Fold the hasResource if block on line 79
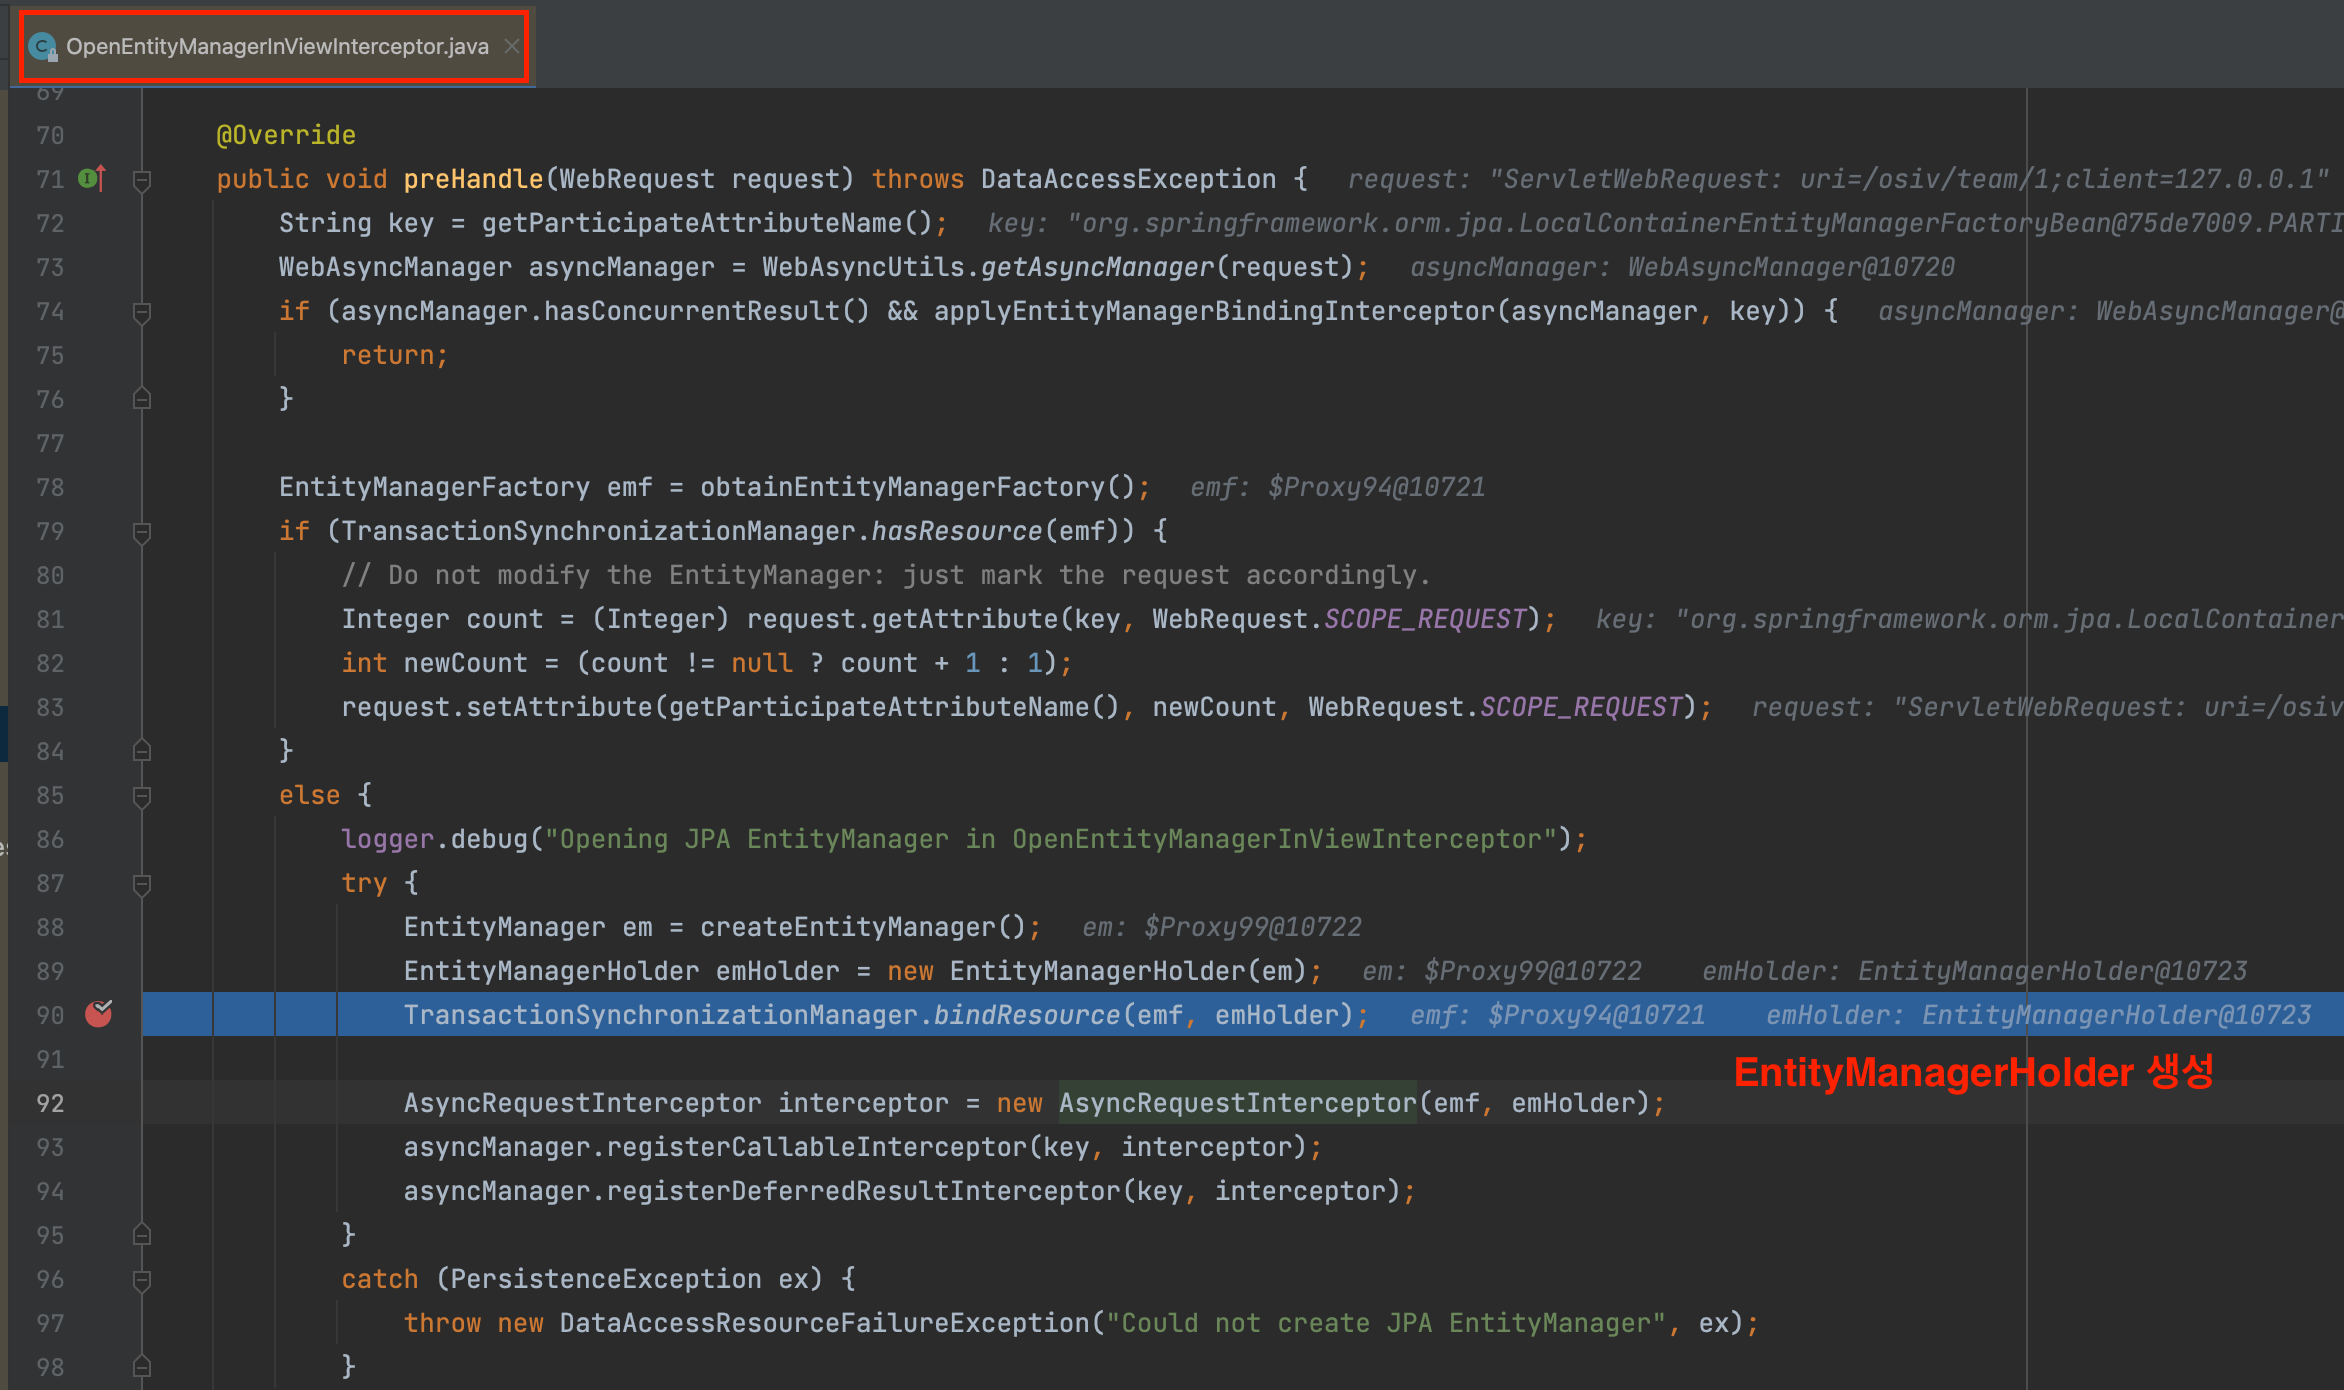Viewport: 2344px width, 1390px height. point(142,532)
